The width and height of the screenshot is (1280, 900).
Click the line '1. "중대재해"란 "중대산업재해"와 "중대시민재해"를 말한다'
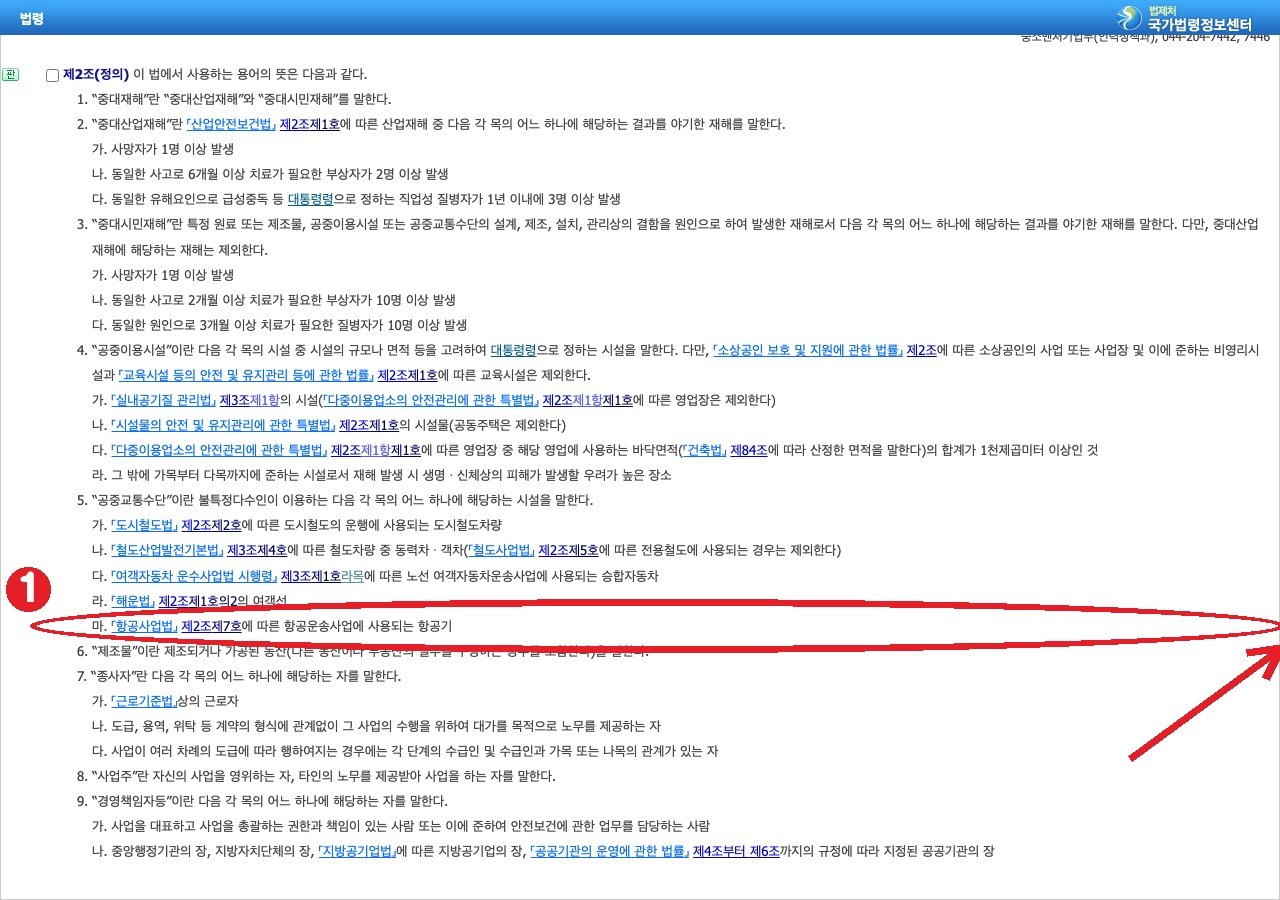(x=234, y=99)
